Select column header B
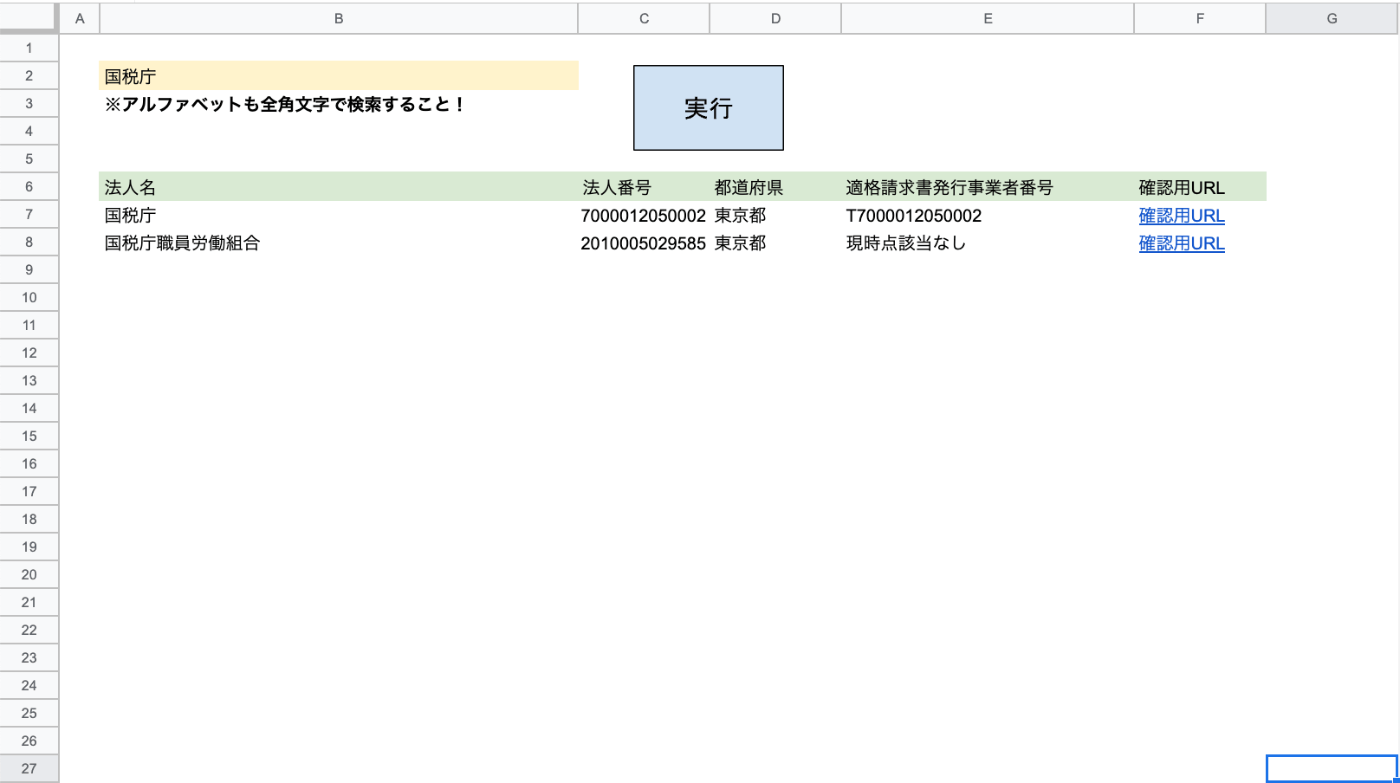The height and width of the screenshot is (783, 1400). [338, 17]
